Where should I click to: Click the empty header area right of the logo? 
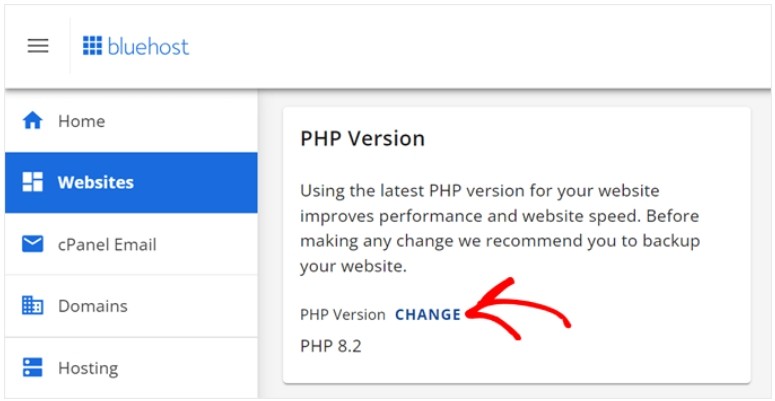480,46
